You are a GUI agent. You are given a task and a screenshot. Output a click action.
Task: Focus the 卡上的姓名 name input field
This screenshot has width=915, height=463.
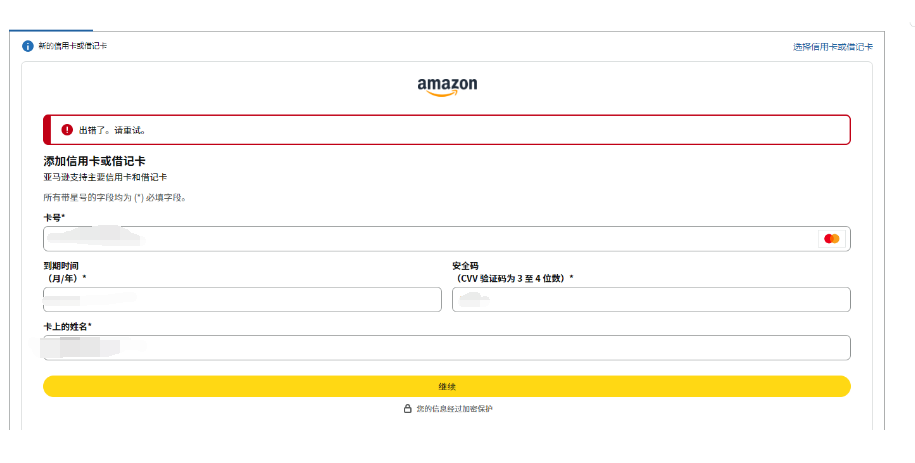click(x=446, y=348)
